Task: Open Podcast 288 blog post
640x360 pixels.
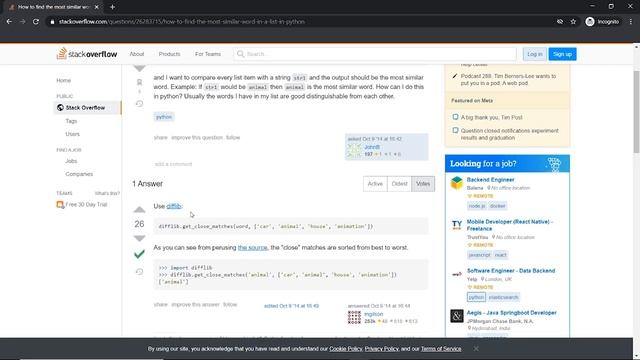Action: tap(508, 80)
